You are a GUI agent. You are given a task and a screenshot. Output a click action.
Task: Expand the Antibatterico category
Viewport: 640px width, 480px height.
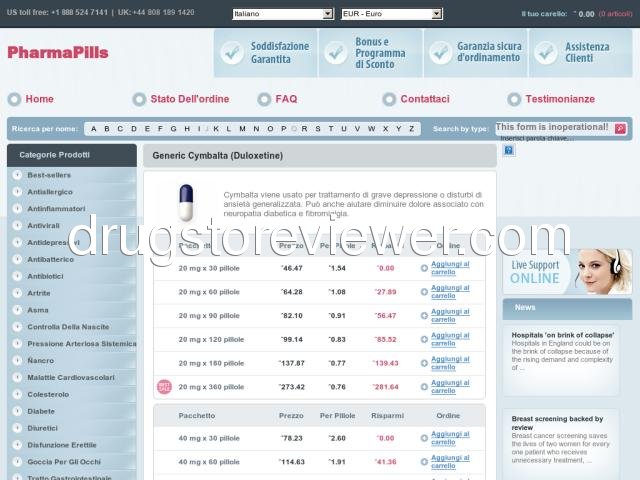click(51, 260)
